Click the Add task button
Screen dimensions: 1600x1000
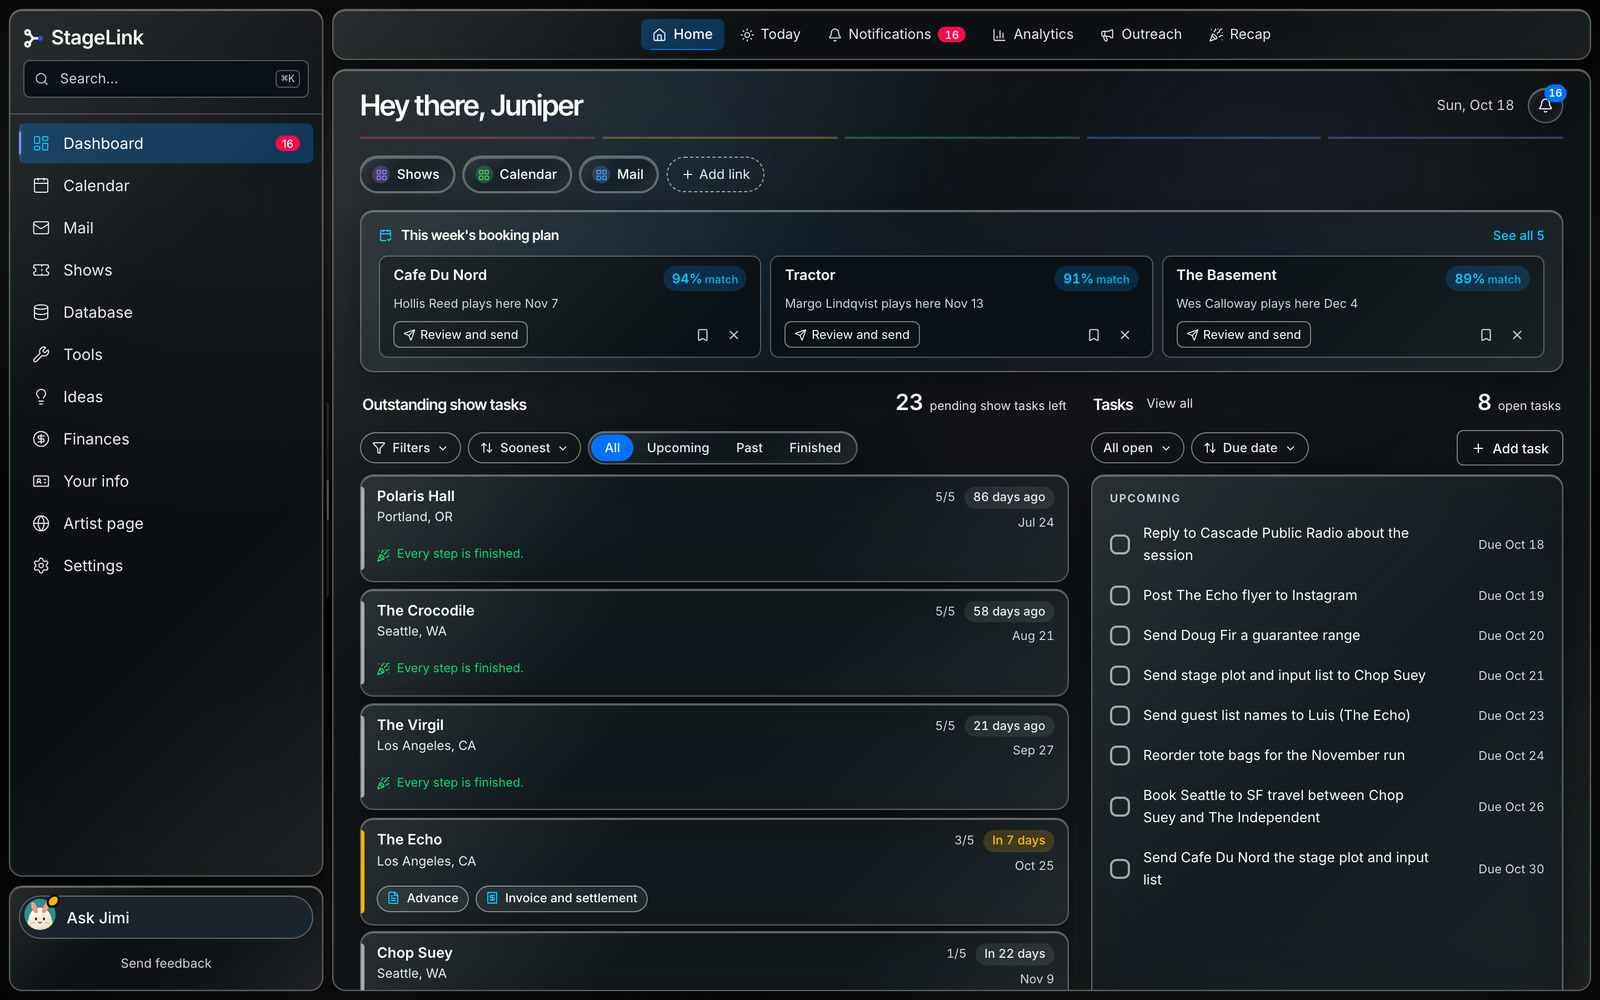pyautogui.click(x=1509, y=448)
